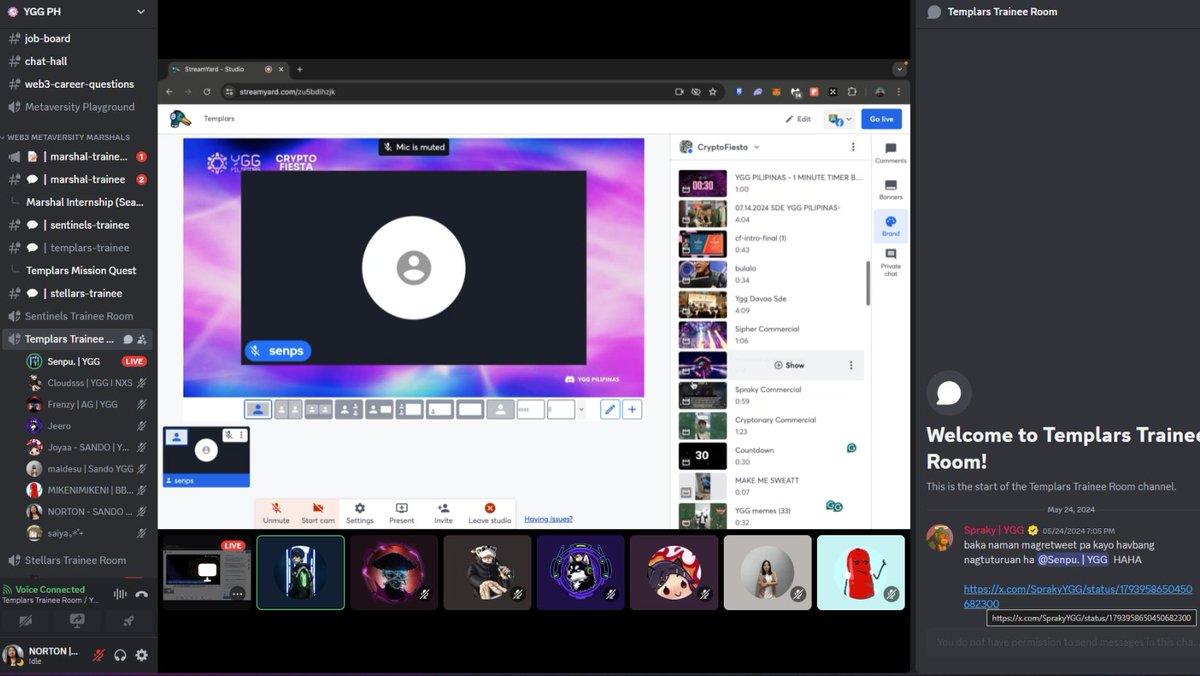Open the Having issues? link
This screenshot has width=1200, height=676.
pos(549,519)
